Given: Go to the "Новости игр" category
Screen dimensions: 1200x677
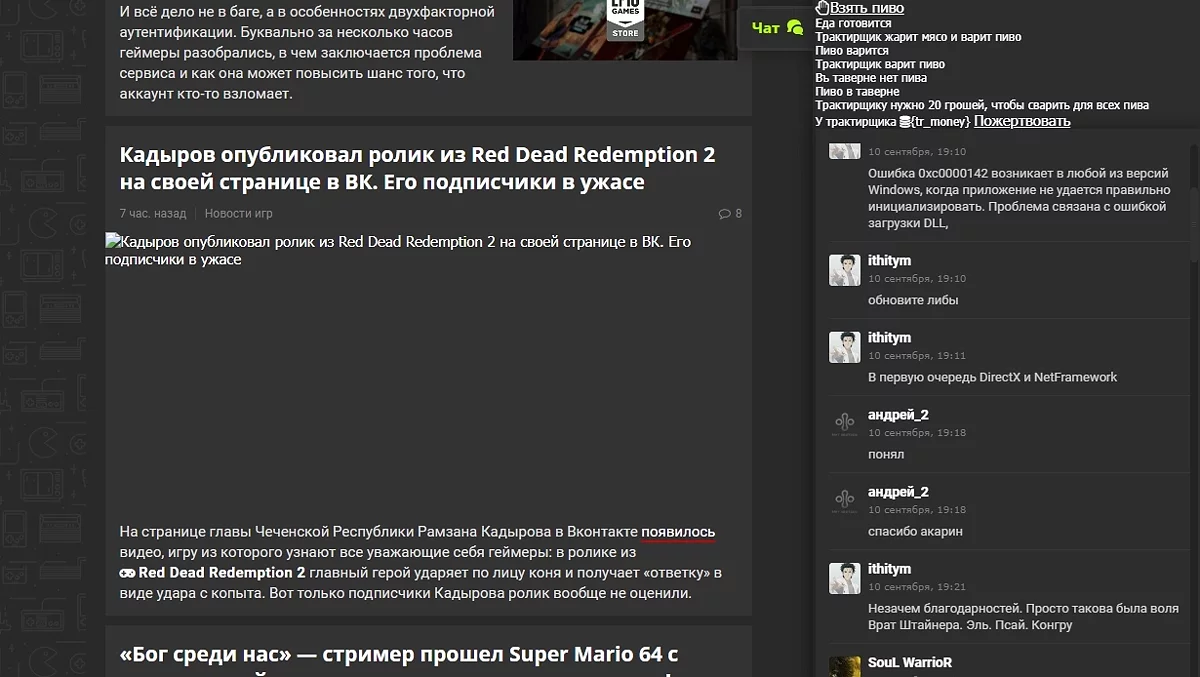Looking at the screenshot, I should pyautogui.click(x=238, y=214).
